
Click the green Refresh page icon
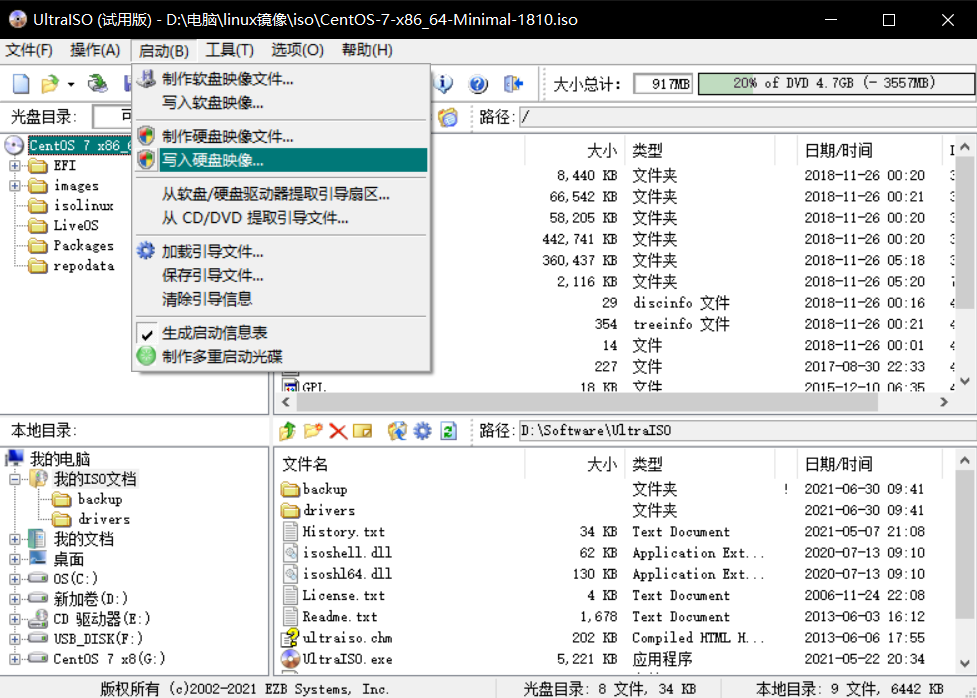click(448, 431)
